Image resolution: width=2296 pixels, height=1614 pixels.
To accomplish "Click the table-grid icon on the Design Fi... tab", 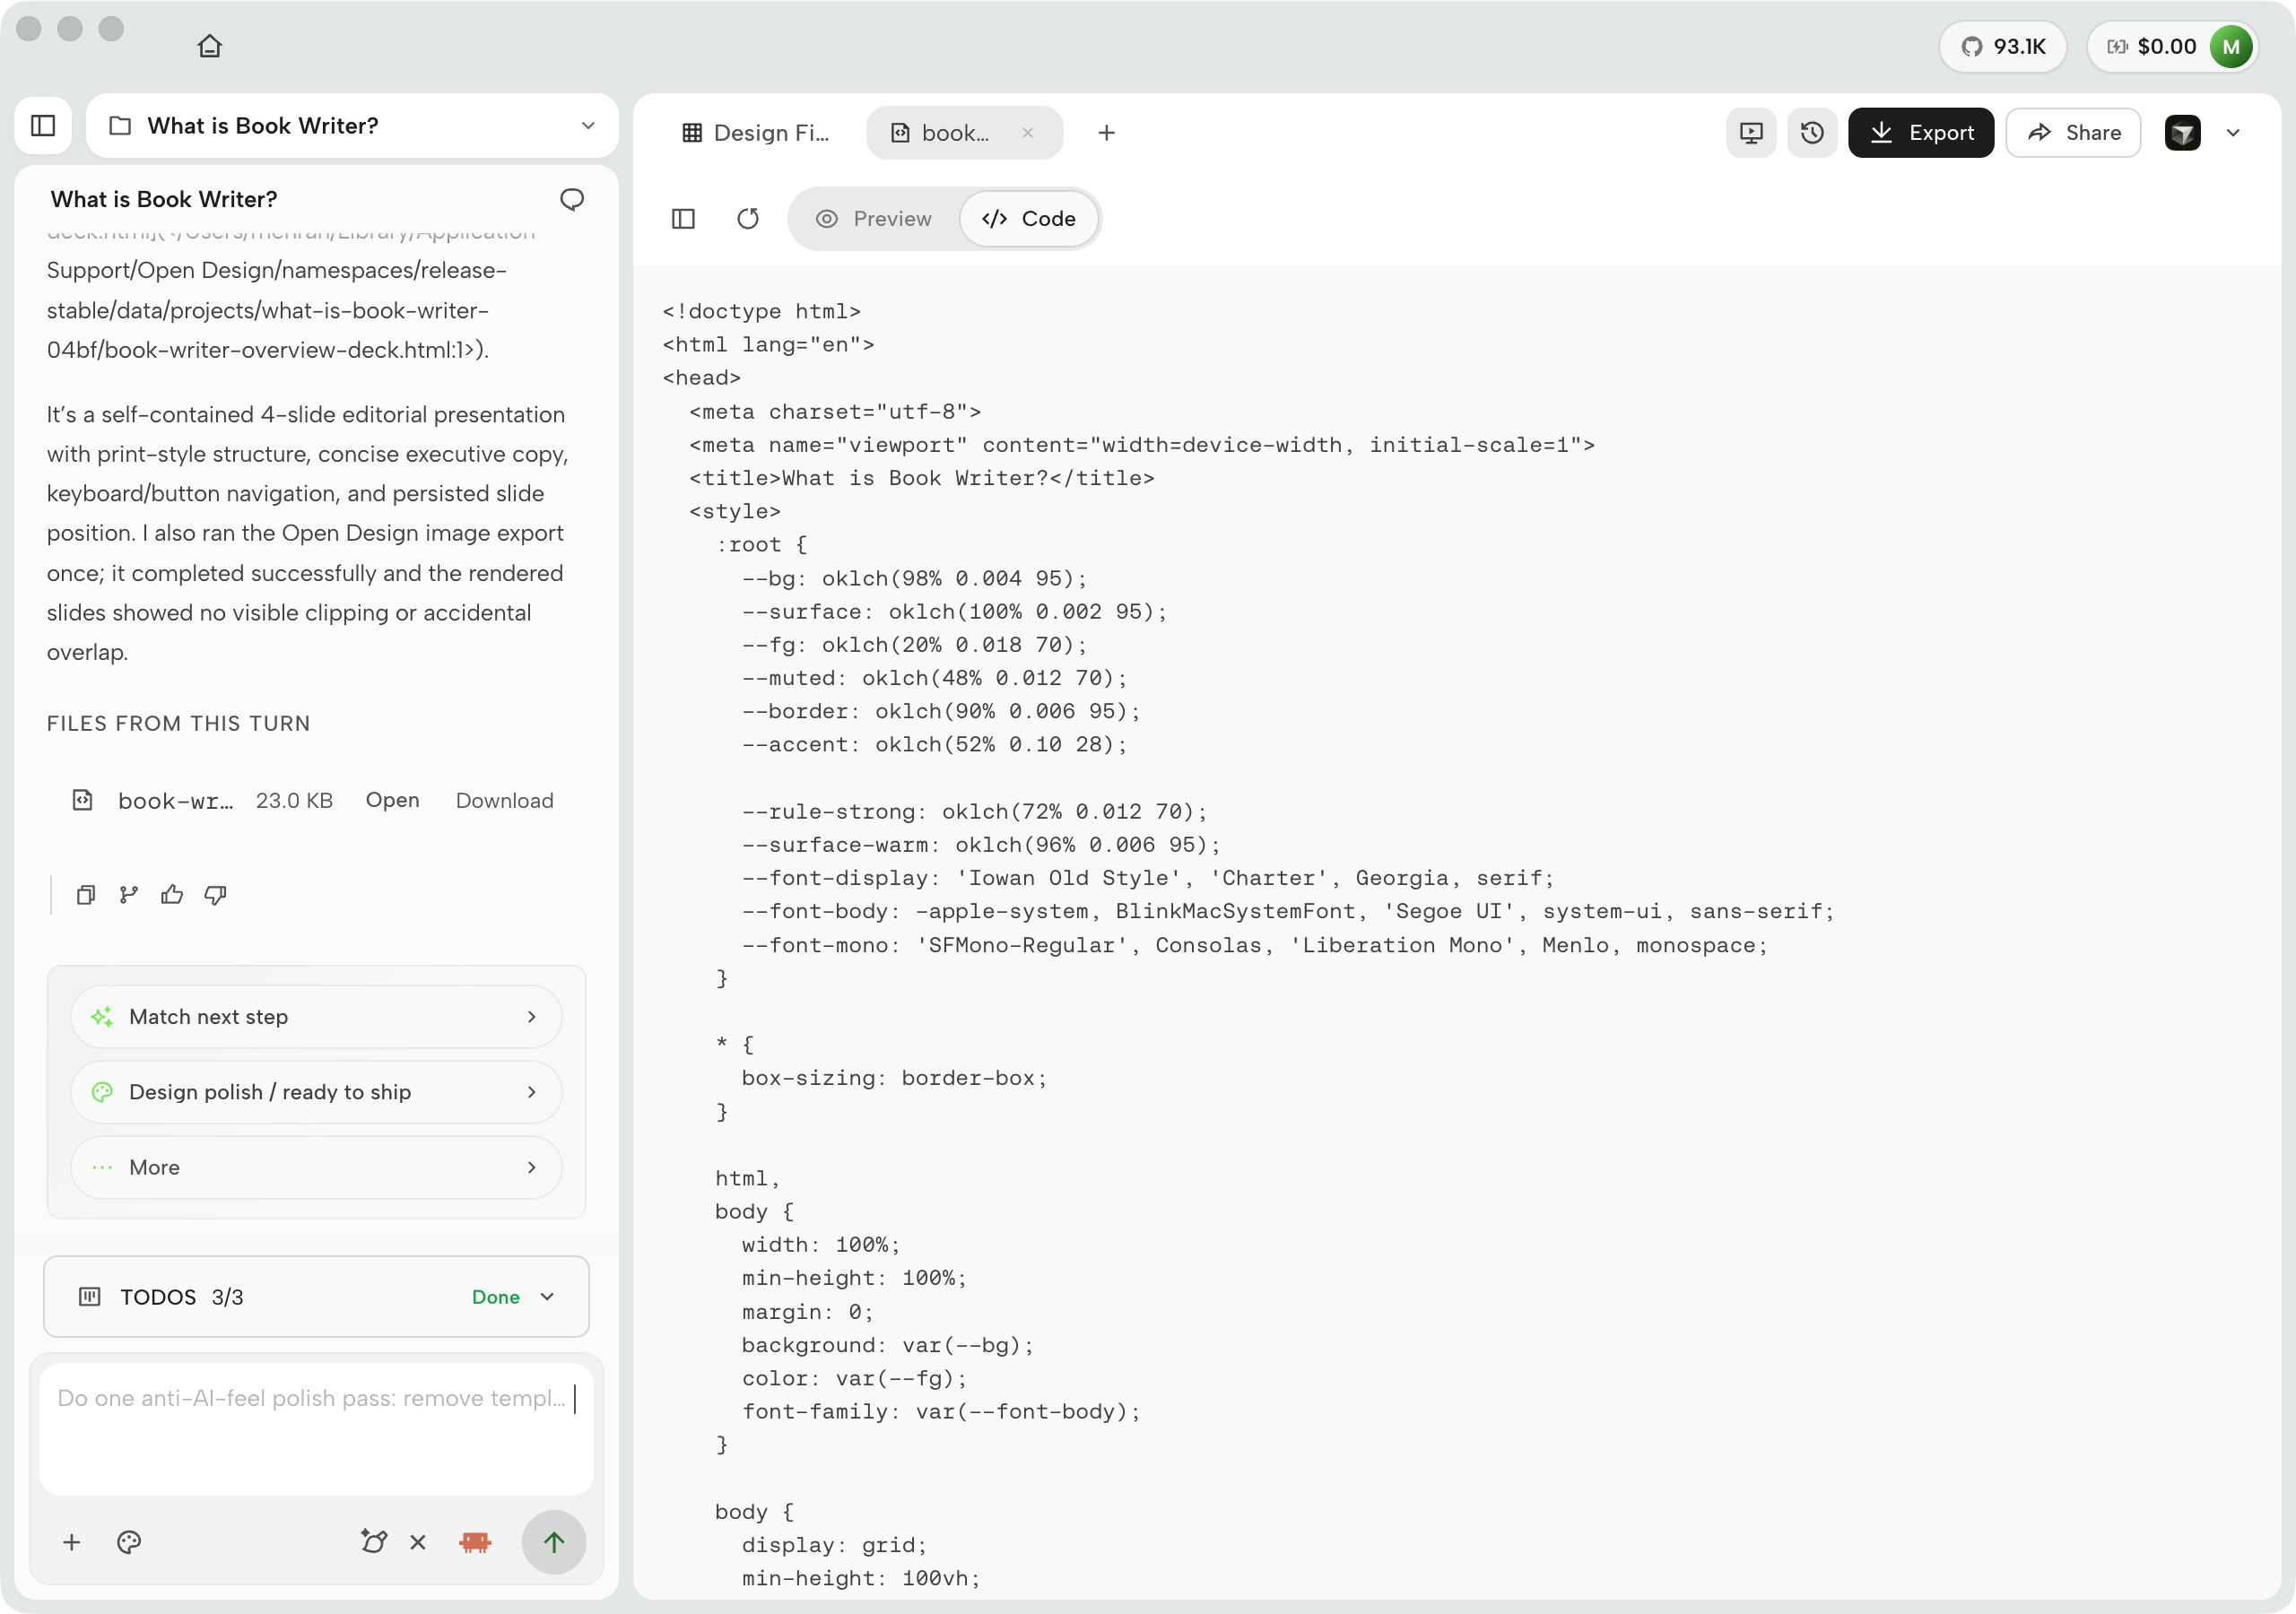I will 692,133.
